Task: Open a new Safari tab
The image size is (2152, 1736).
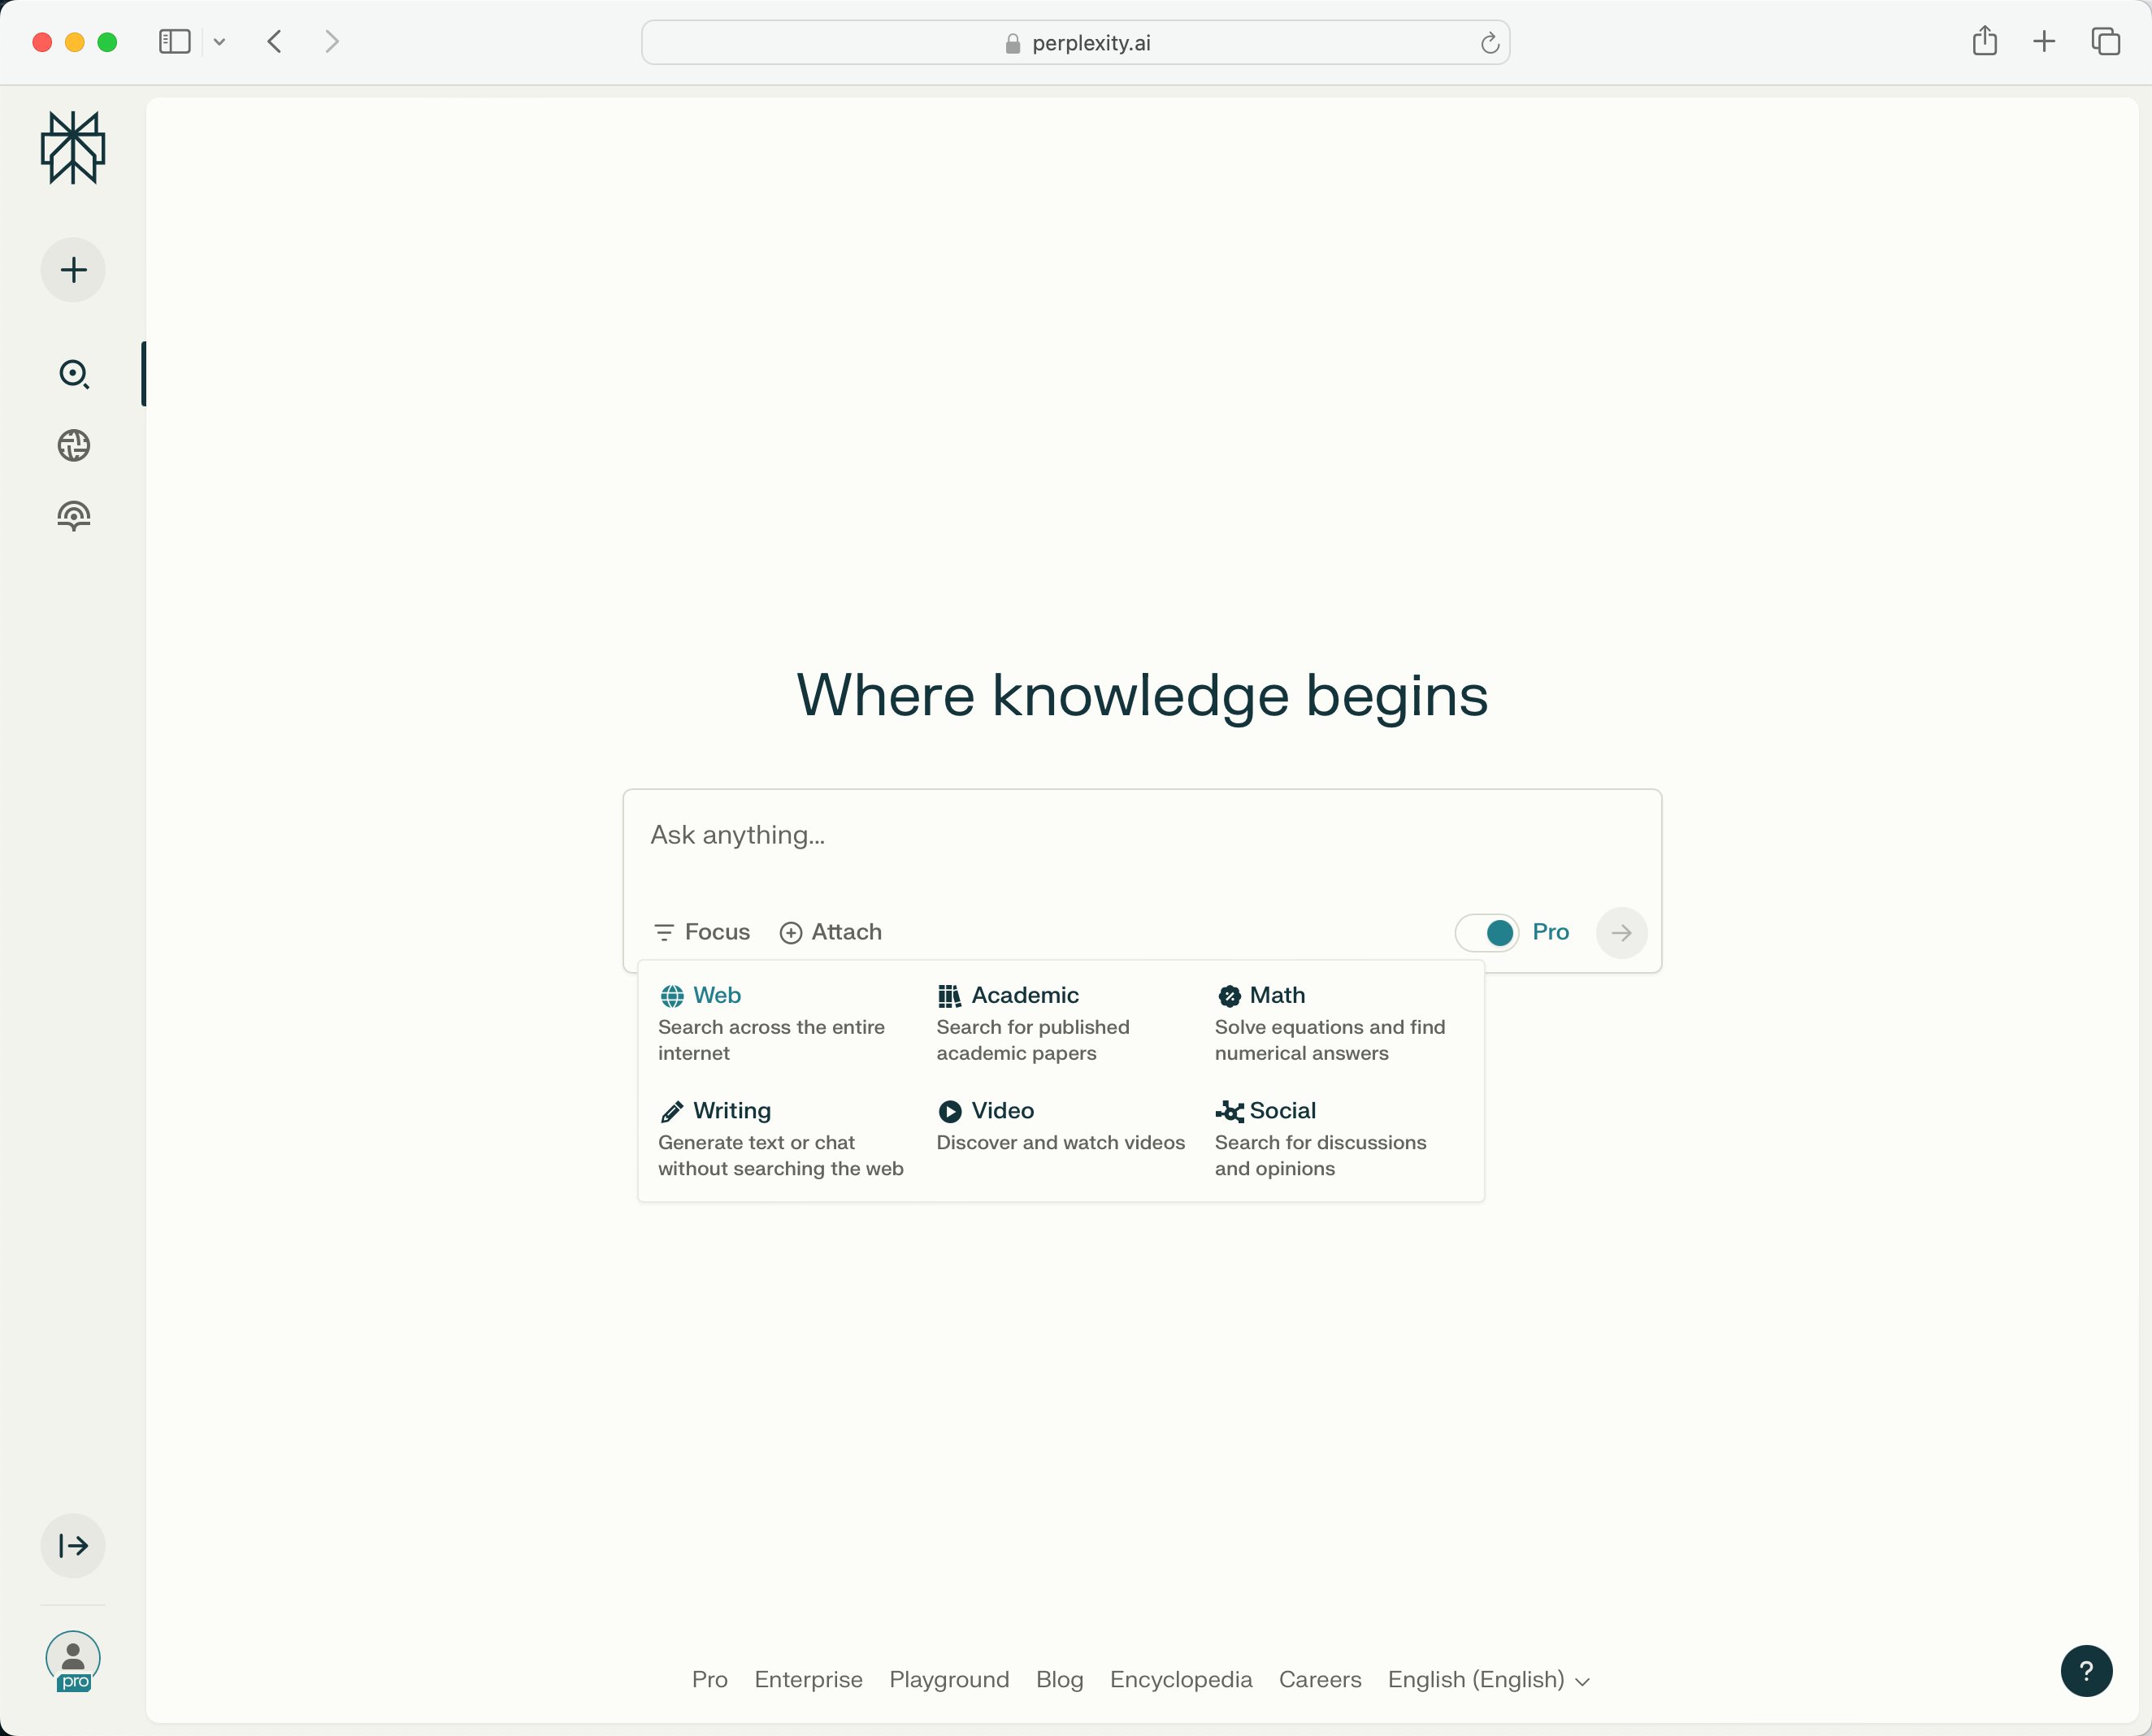Action: (2044, 41)
